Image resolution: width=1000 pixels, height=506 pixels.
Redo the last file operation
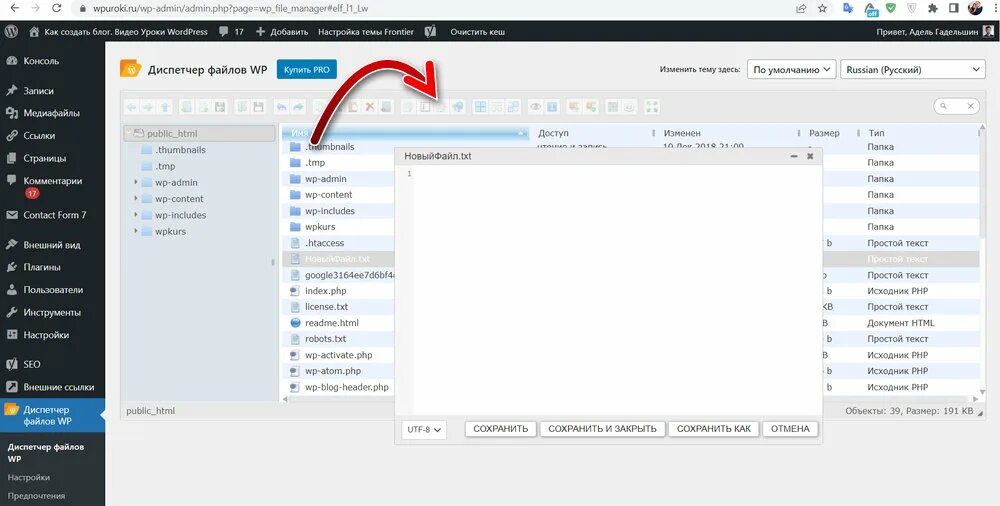298,107
